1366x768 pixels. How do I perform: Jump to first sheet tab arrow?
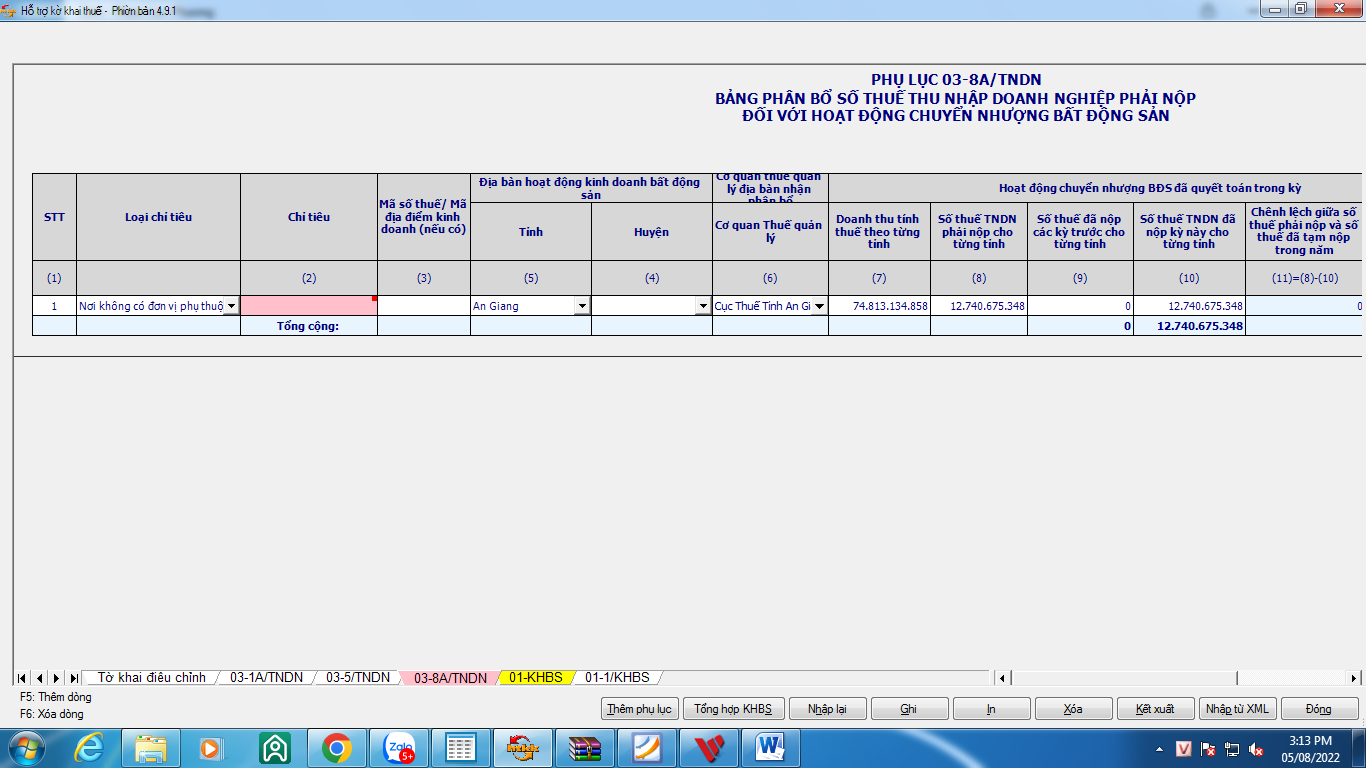[x=22, y=678]
